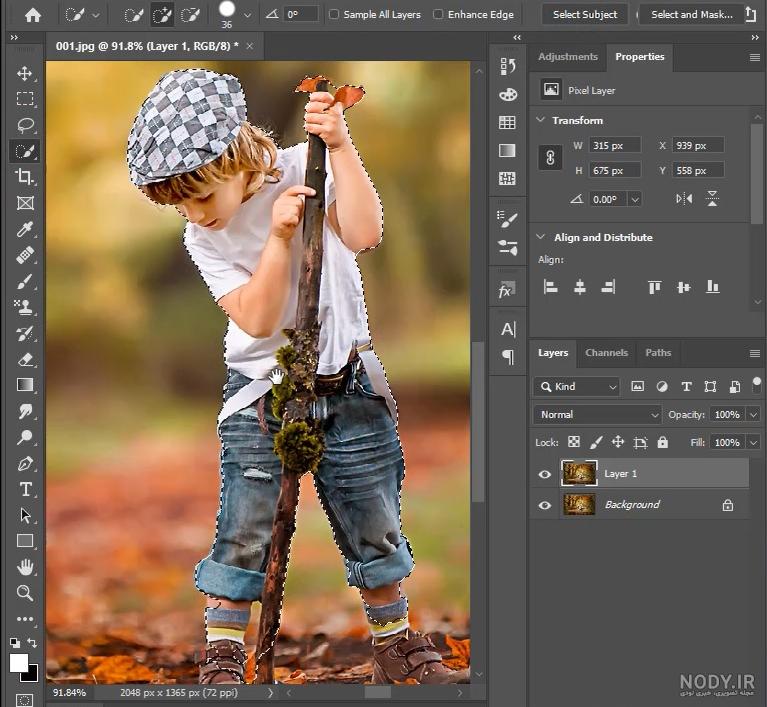Click the Home icon in options bar
767x707 pixels.
(33, 15)
